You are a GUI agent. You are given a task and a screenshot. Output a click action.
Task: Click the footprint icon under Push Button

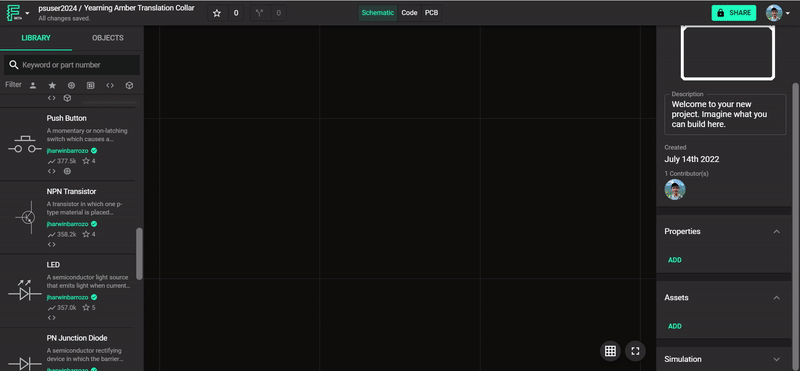(67, 171)
